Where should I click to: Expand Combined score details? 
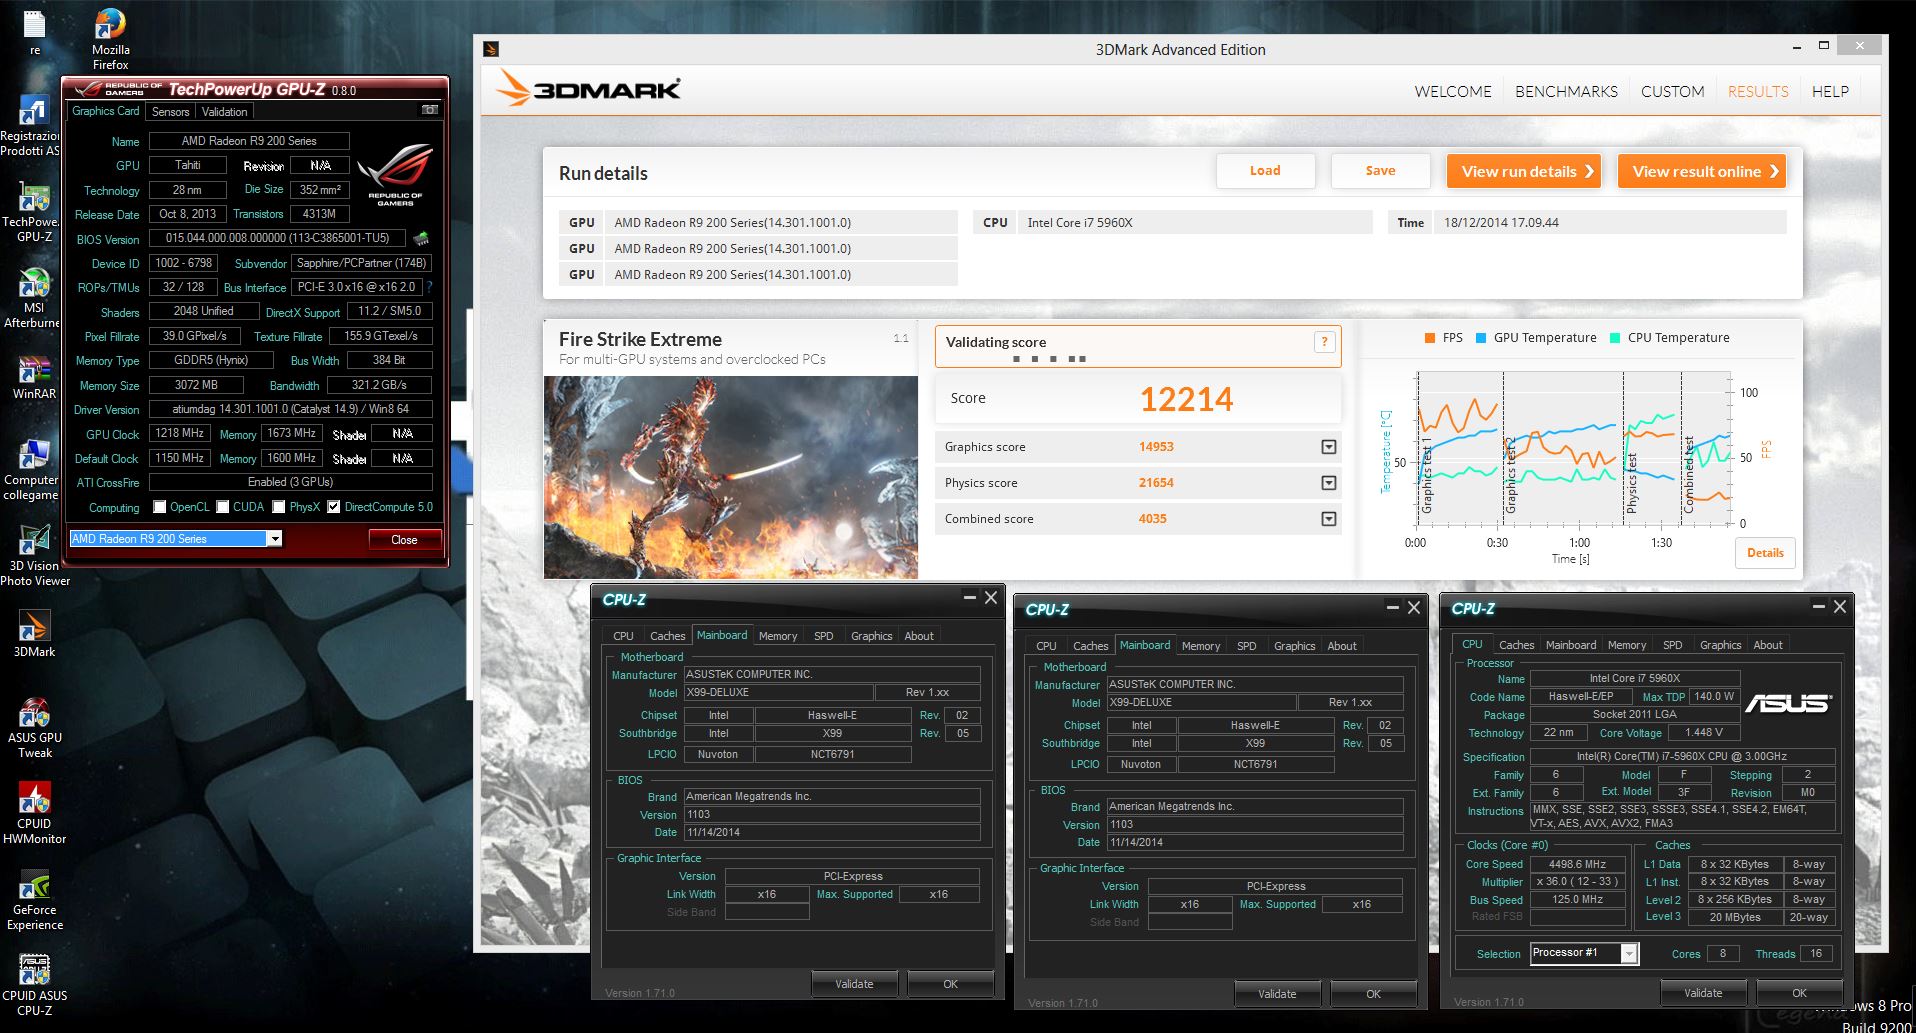tap(1329, 519)
